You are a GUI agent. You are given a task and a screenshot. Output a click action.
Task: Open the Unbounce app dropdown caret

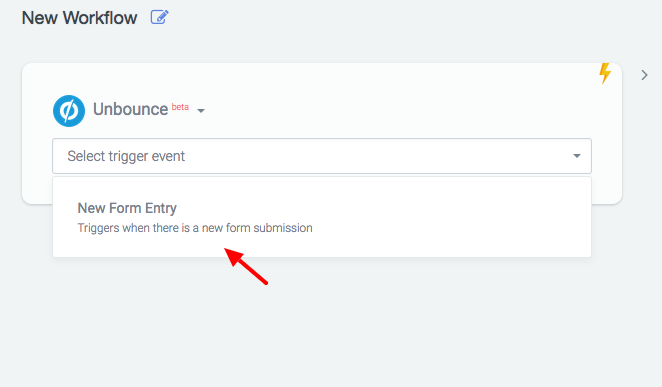click(201, 111)
